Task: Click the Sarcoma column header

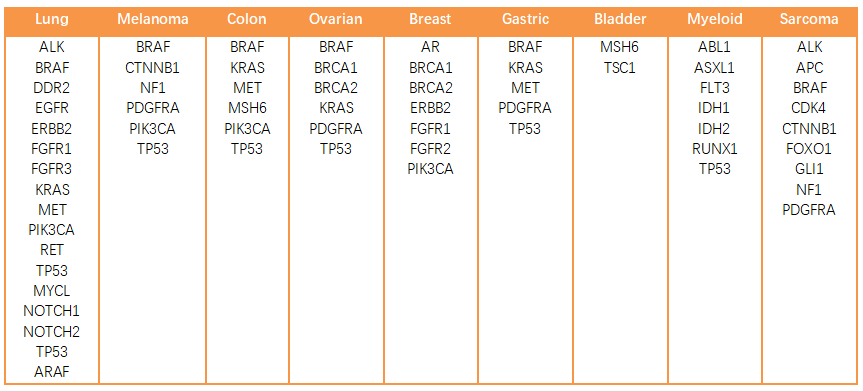Action: point(809,19)
